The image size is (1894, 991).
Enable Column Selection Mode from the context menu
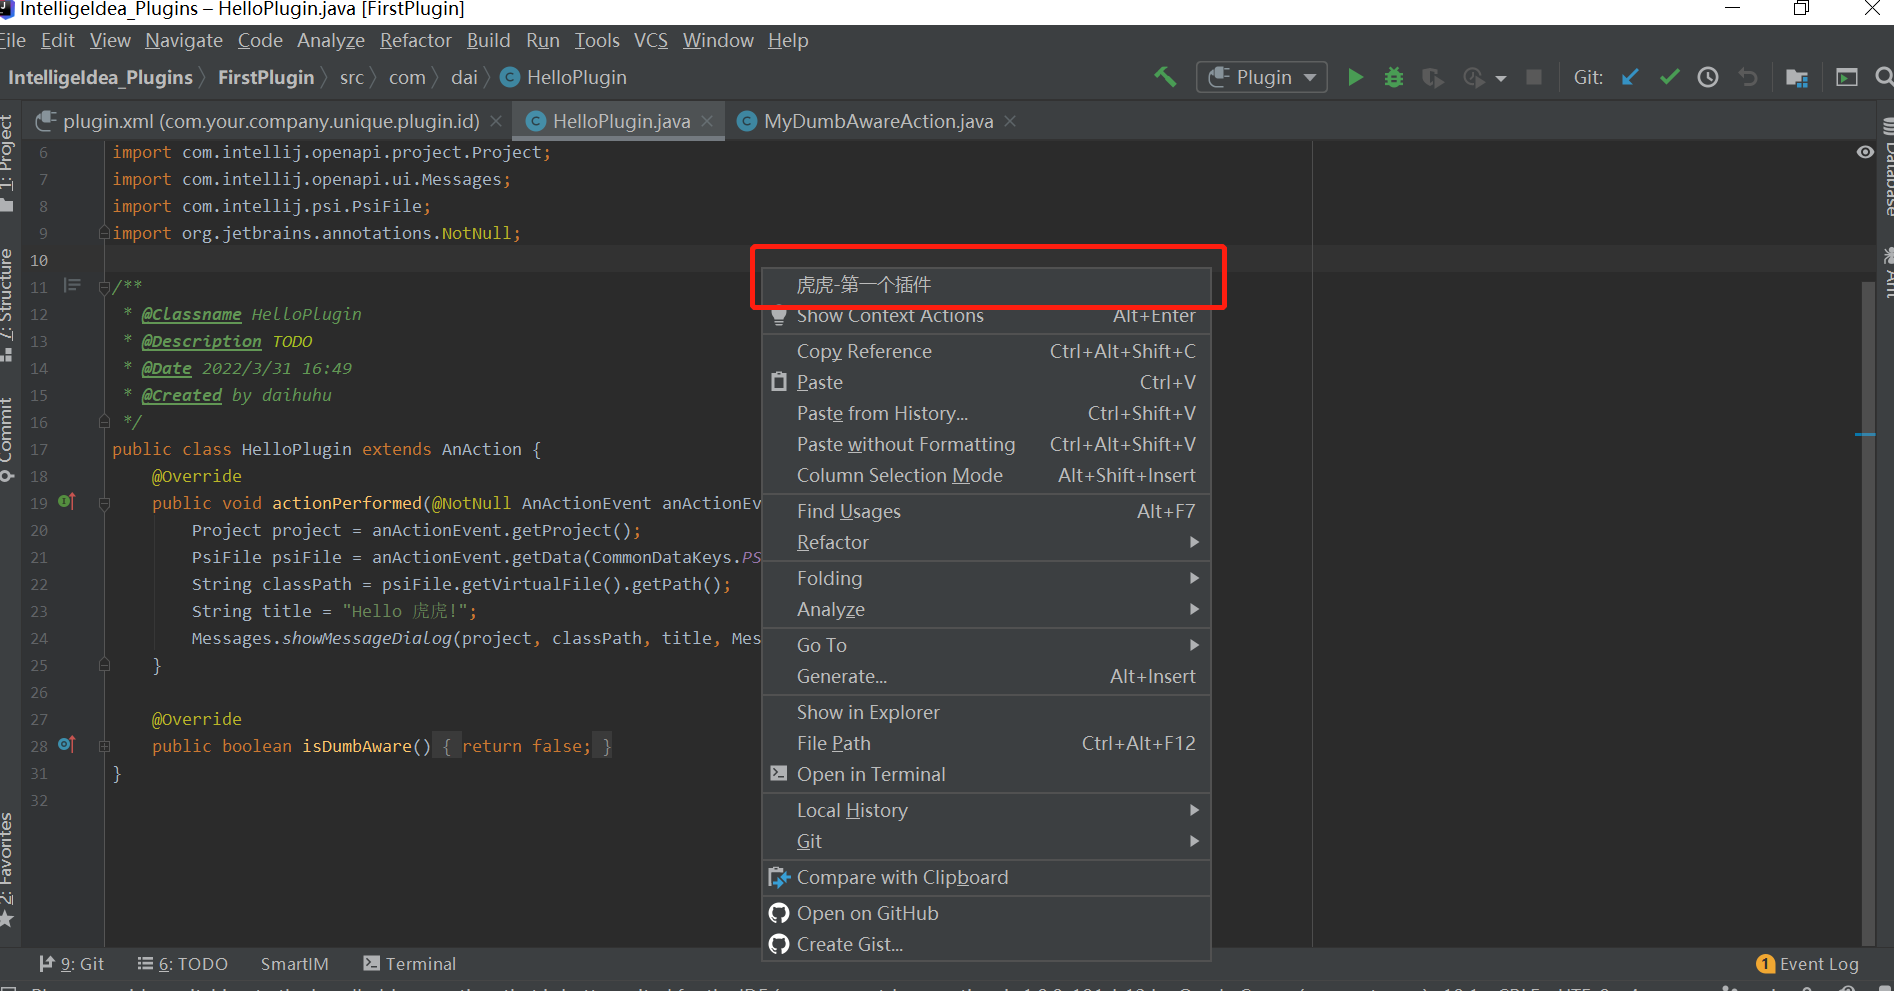pos(900,475)
